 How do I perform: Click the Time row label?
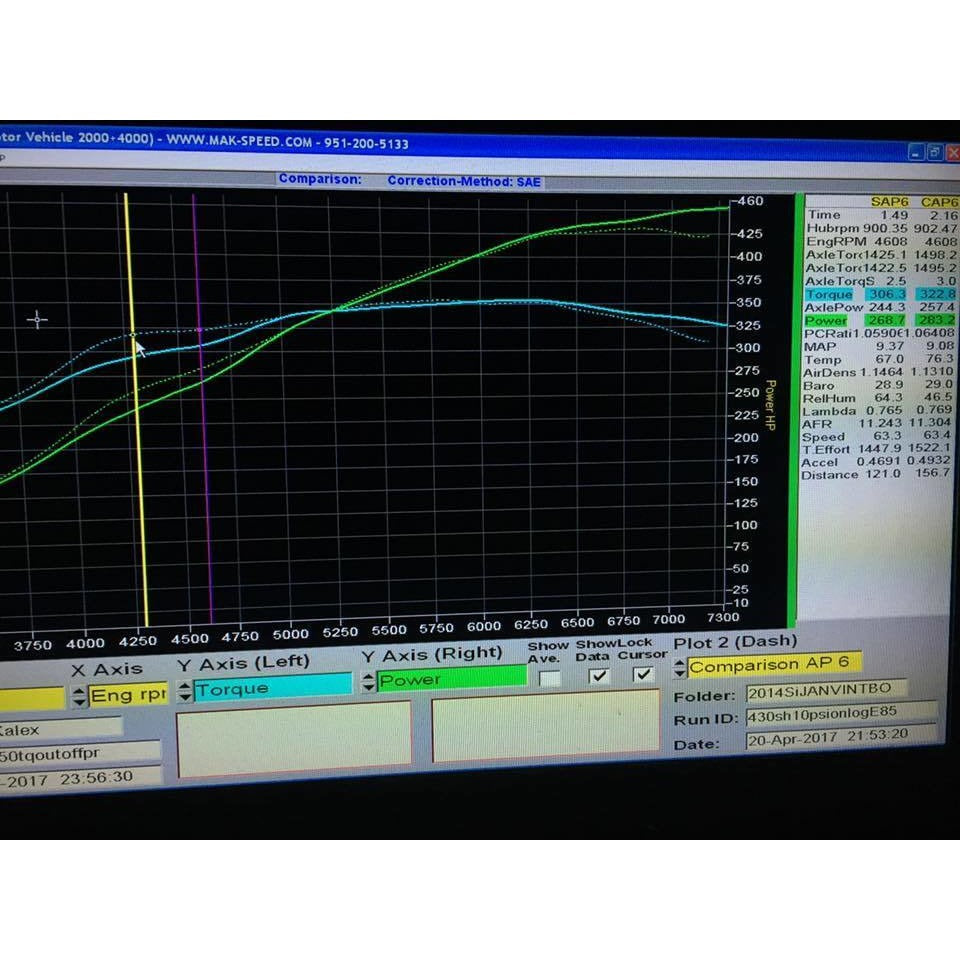(824, 215)
